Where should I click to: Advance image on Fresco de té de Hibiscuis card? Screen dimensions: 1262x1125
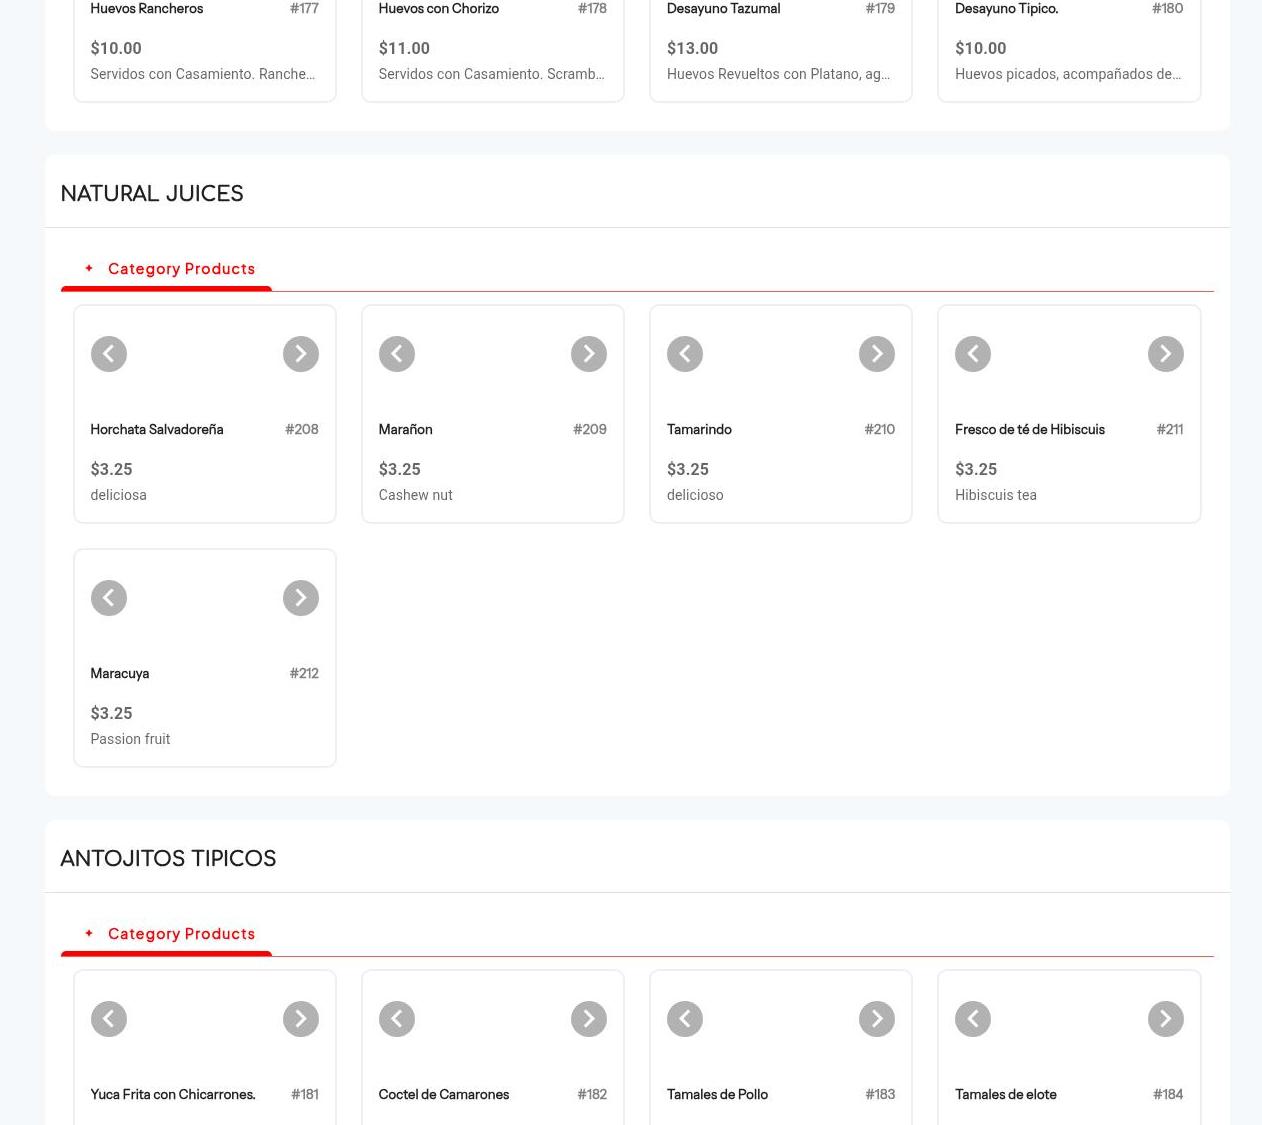(x=1165, y=354)
